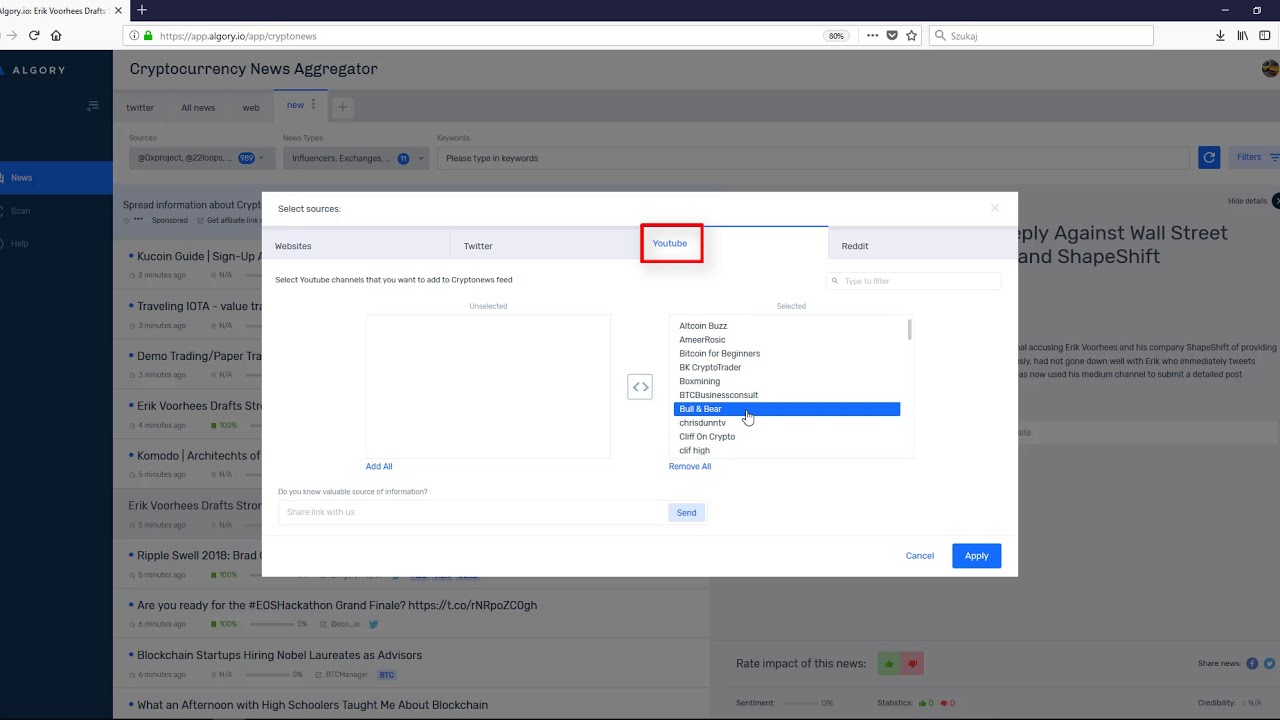Viewport: 1280px width, 720px height.
Task: Refresh the news feed
Action: 1209,157
